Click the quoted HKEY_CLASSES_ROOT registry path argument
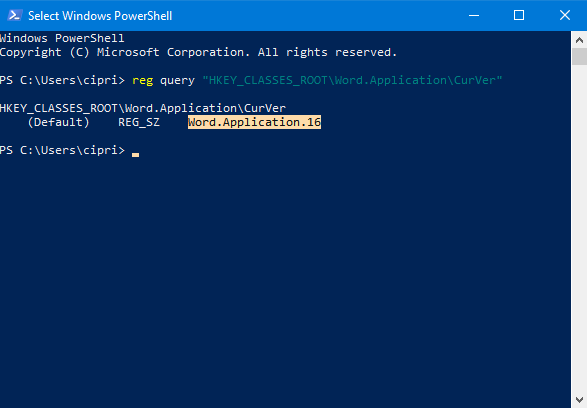 (352, 80)
